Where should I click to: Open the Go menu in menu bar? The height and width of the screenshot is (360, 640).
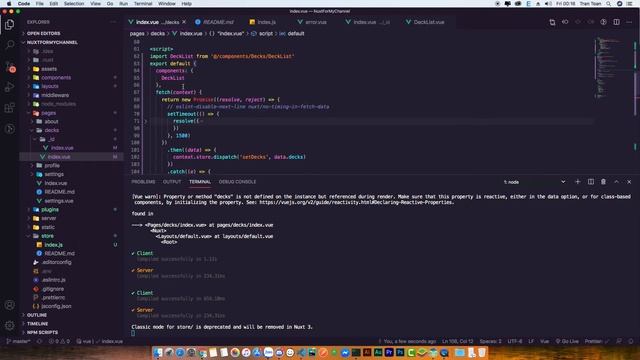110,4
